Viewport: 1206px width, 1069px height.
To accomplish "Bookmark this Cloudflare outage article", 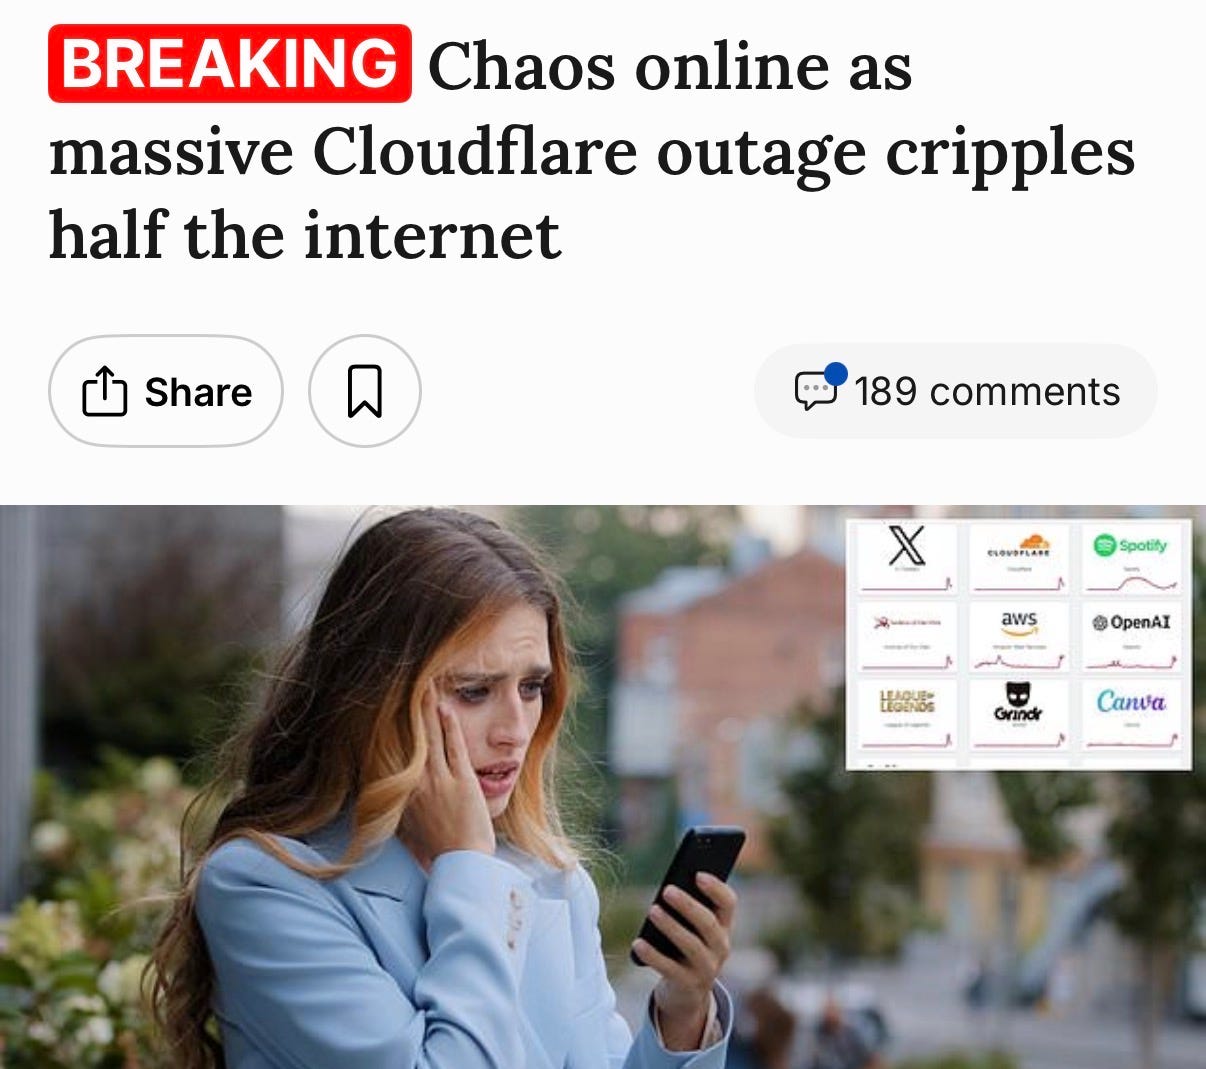I will (x=365, y=391).
